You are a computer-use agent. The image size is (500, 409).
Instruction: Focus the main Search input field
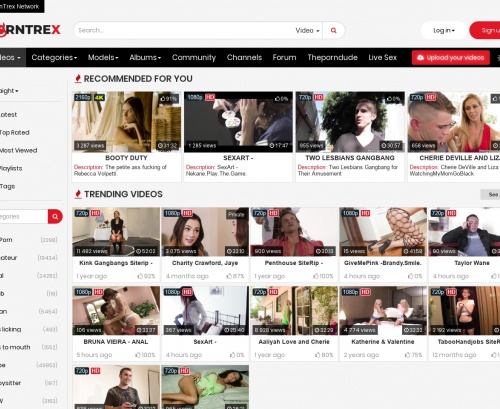click(183, 30)
